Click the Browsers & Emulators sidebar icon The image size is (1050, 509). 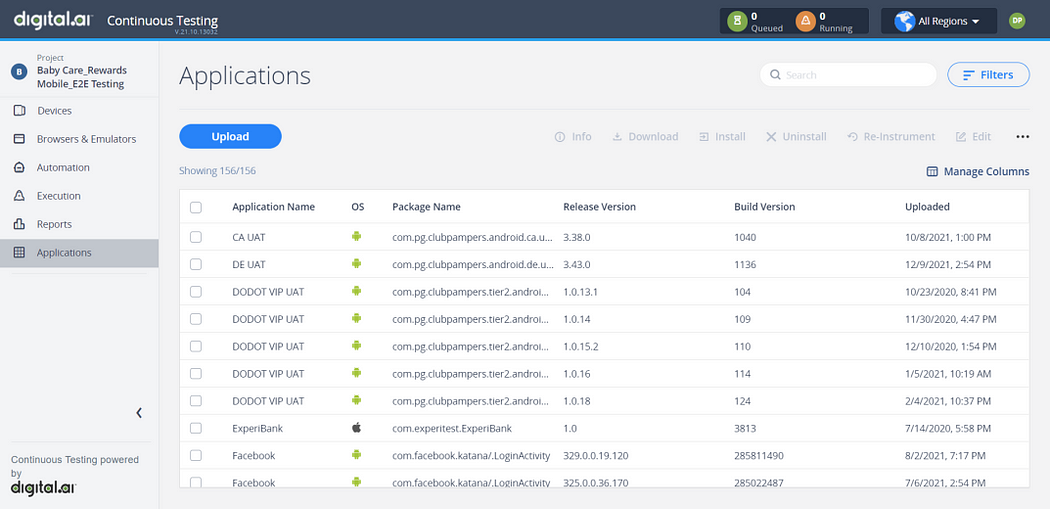[19, 139]
